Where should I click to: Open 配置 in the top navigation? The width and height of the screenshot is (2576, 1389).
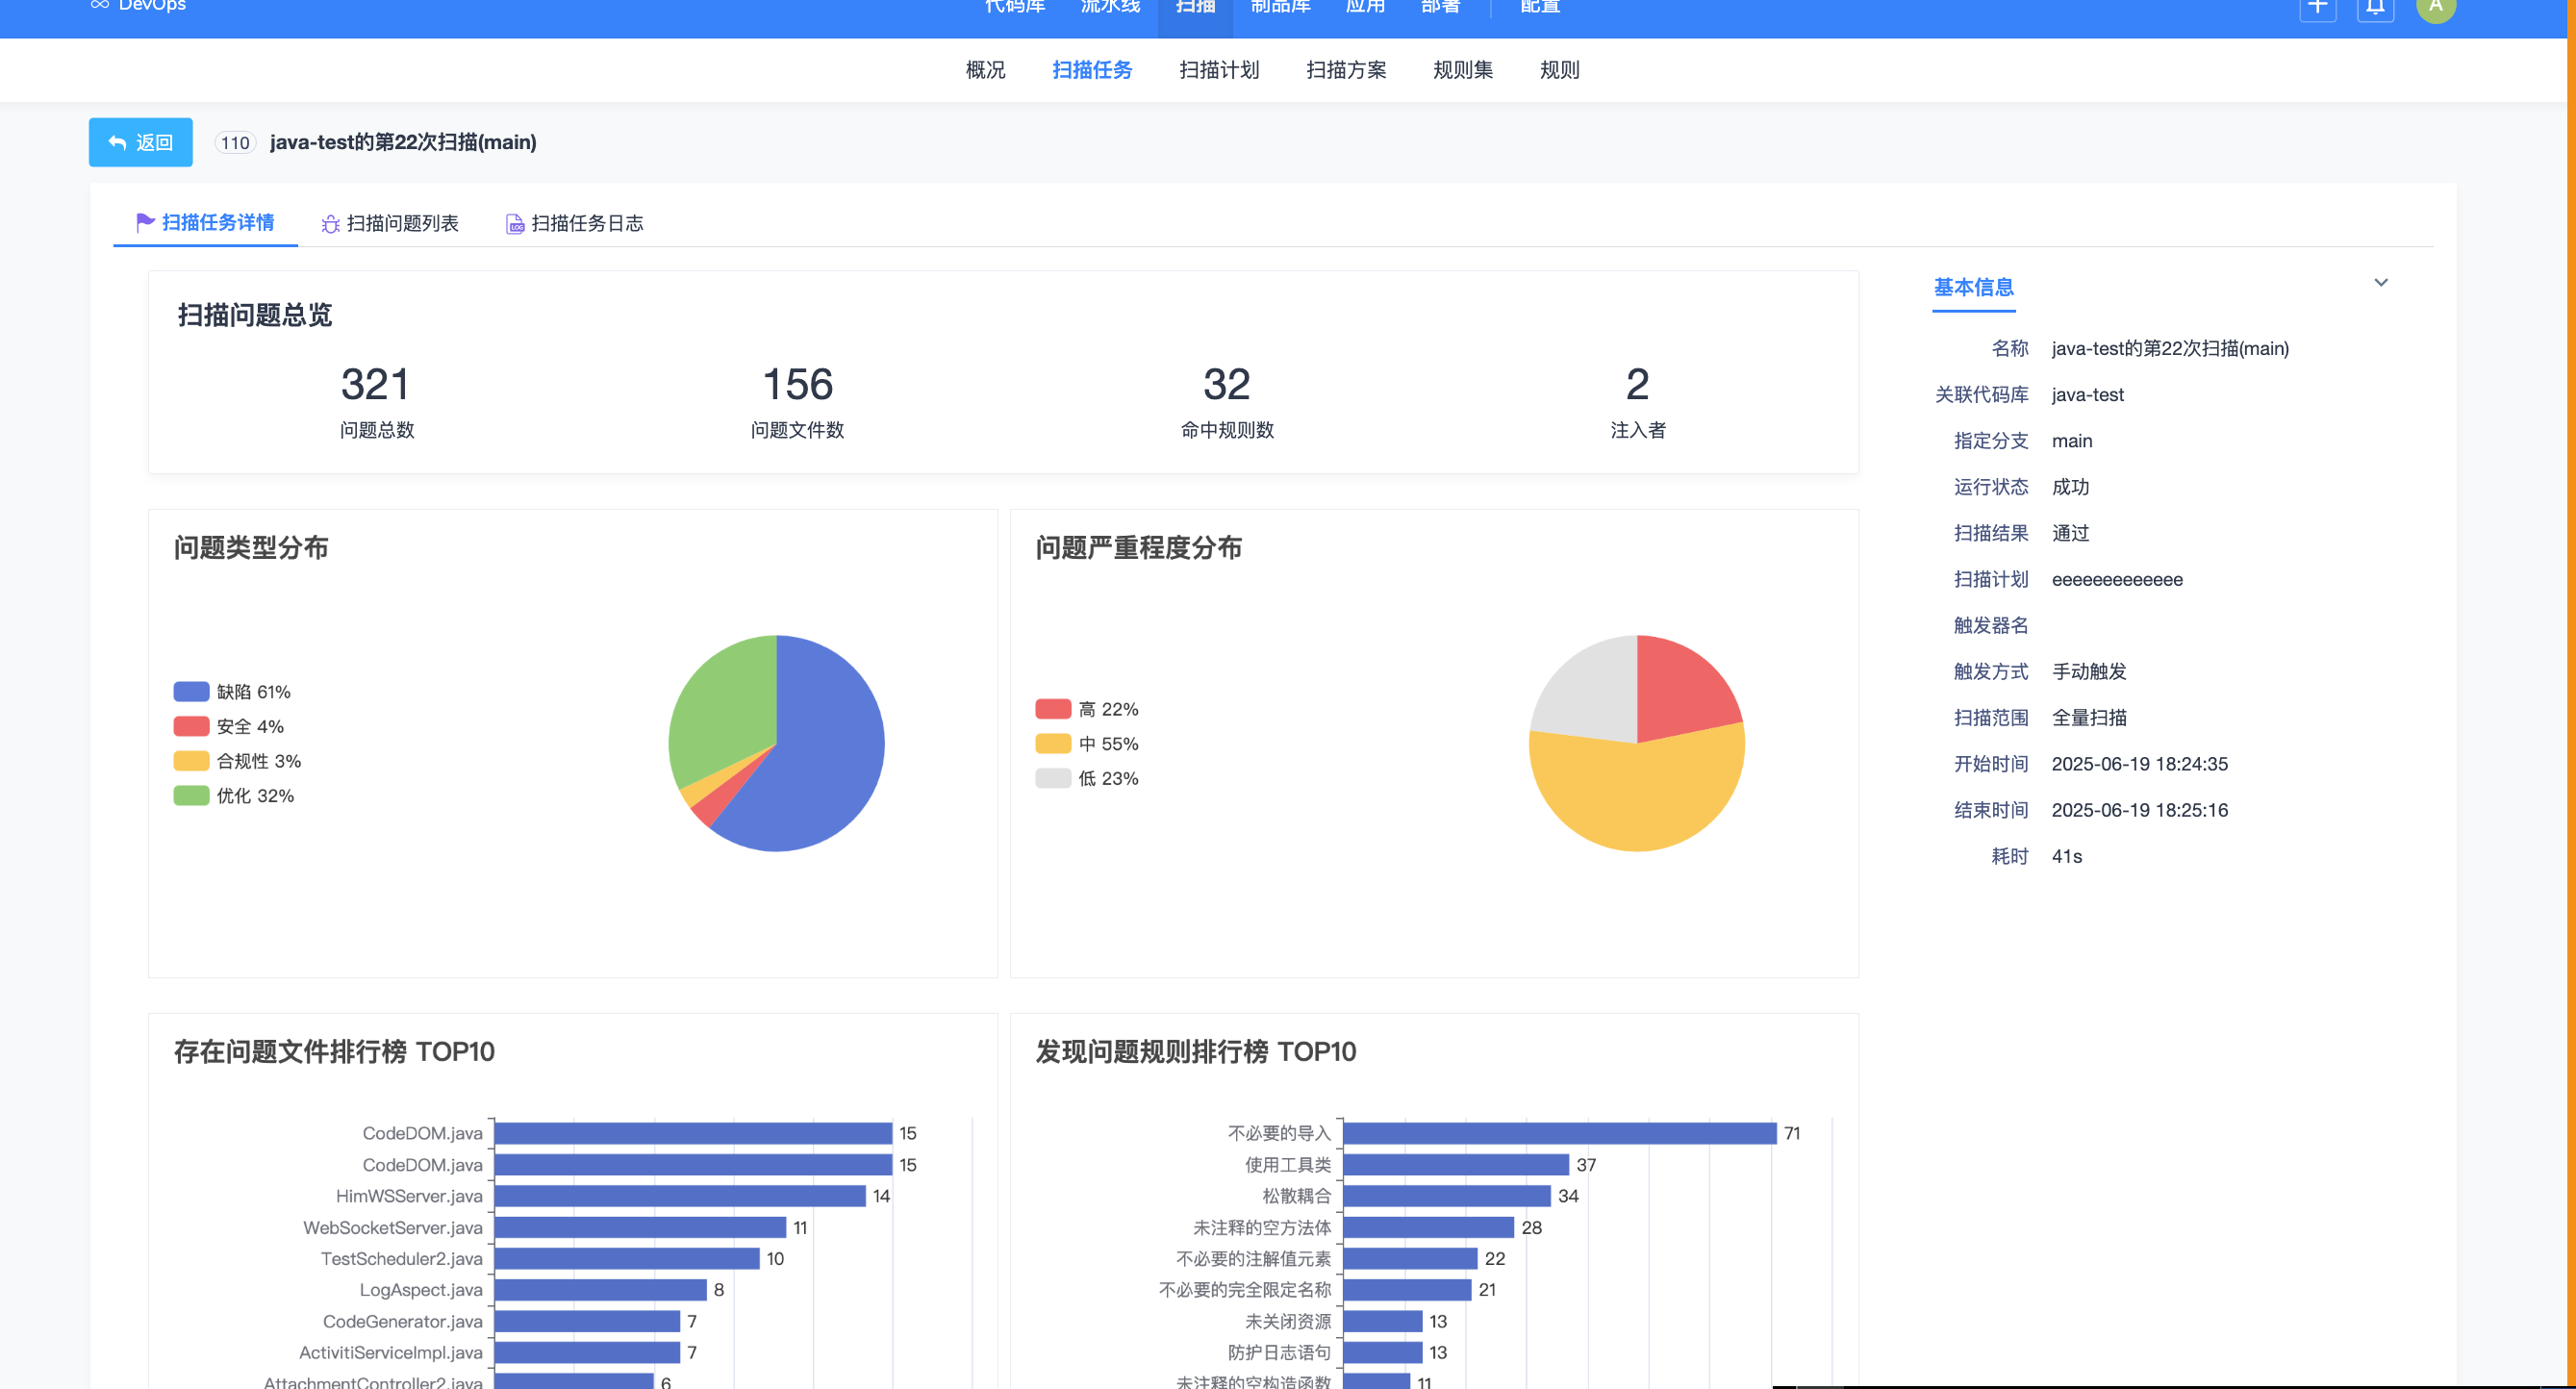click(1539, 8)
